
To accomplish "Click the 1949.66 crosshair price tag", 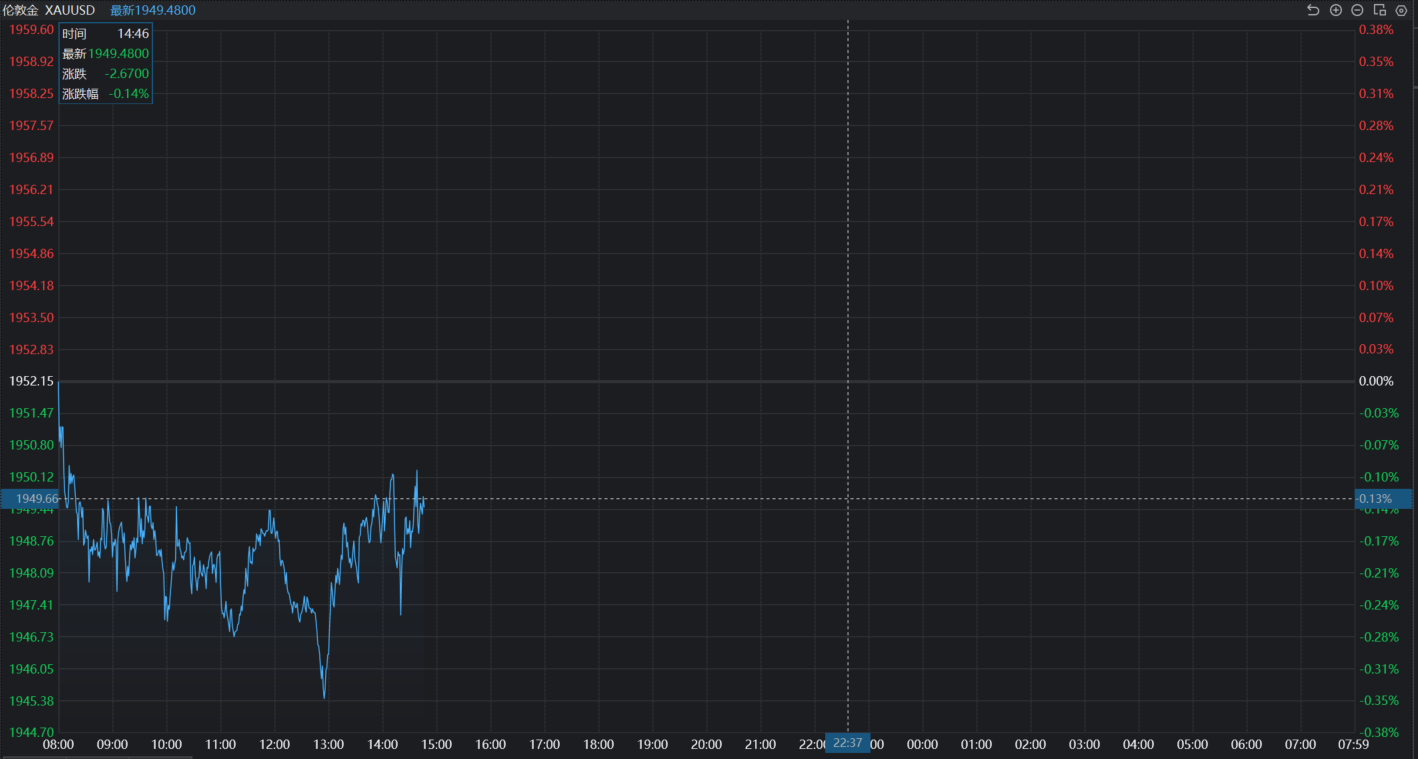I will coord(30,498).
